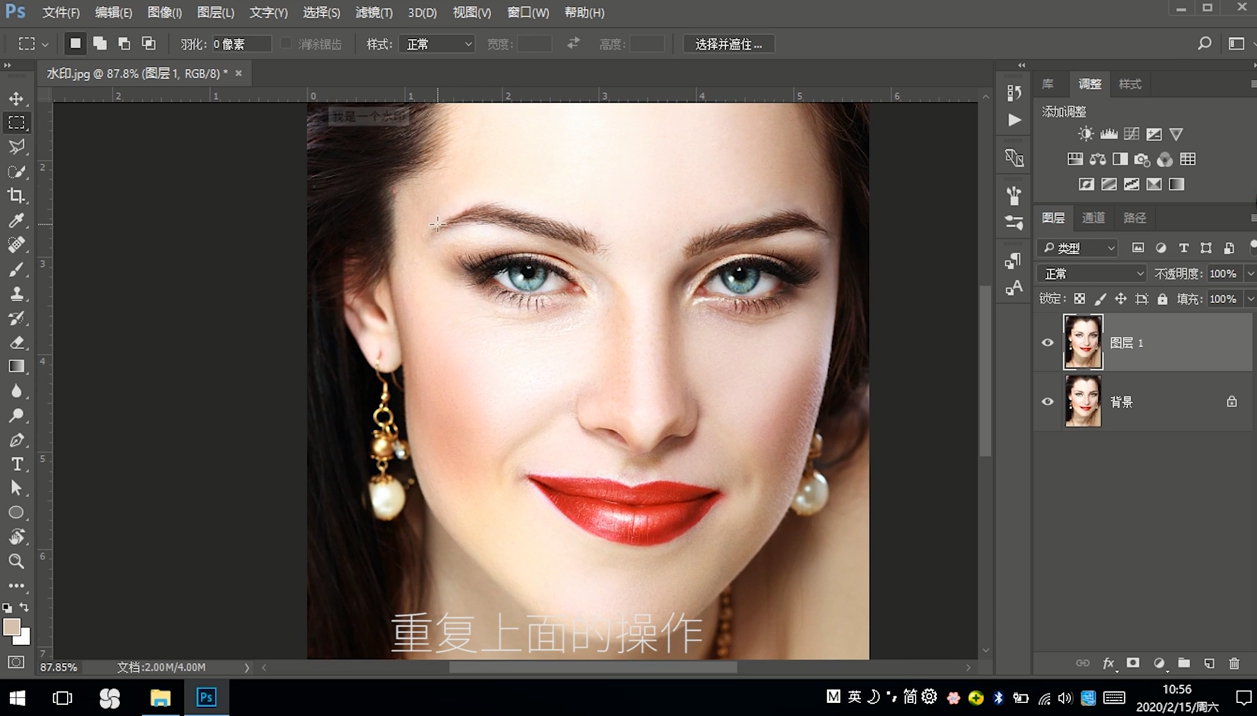The height and width of the screenshot is (716, 1257).
Task: Add a Brightness/Contrast adjustment
Action: [1086, 134]
